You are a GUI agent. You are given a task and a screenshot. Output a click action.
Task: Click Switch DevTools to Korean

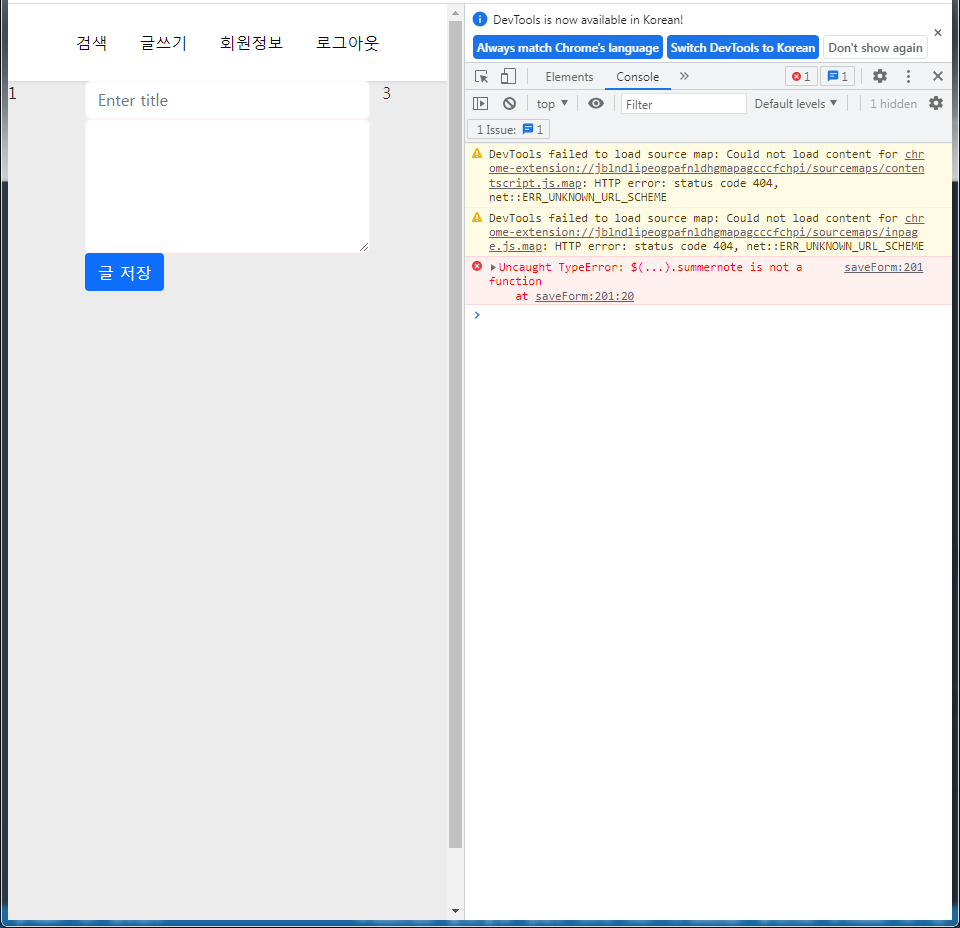click(x=742, y=46)
